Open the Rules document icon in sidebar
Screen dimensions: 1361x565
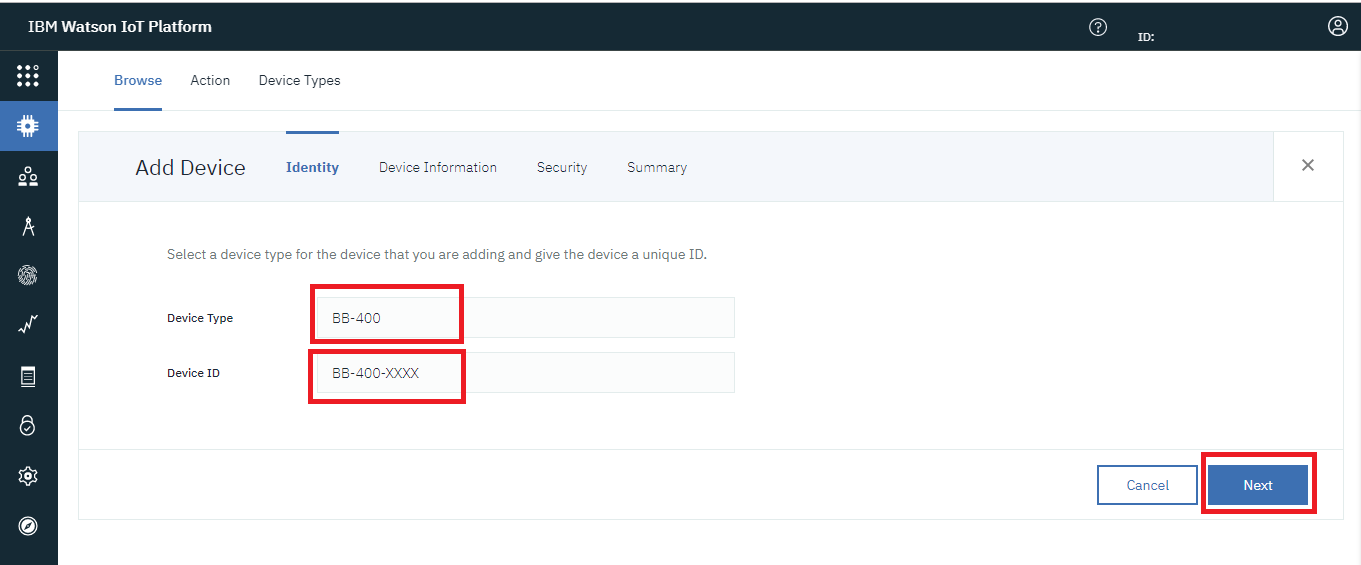coord(28,376)
